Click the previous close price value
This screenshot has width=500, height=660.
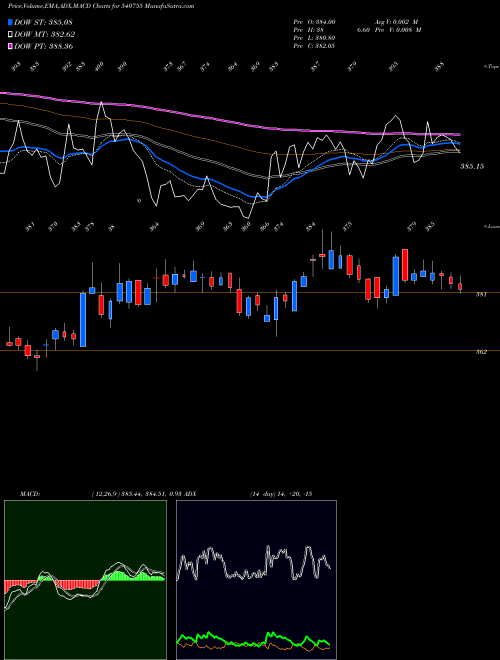tap(314, 46)
